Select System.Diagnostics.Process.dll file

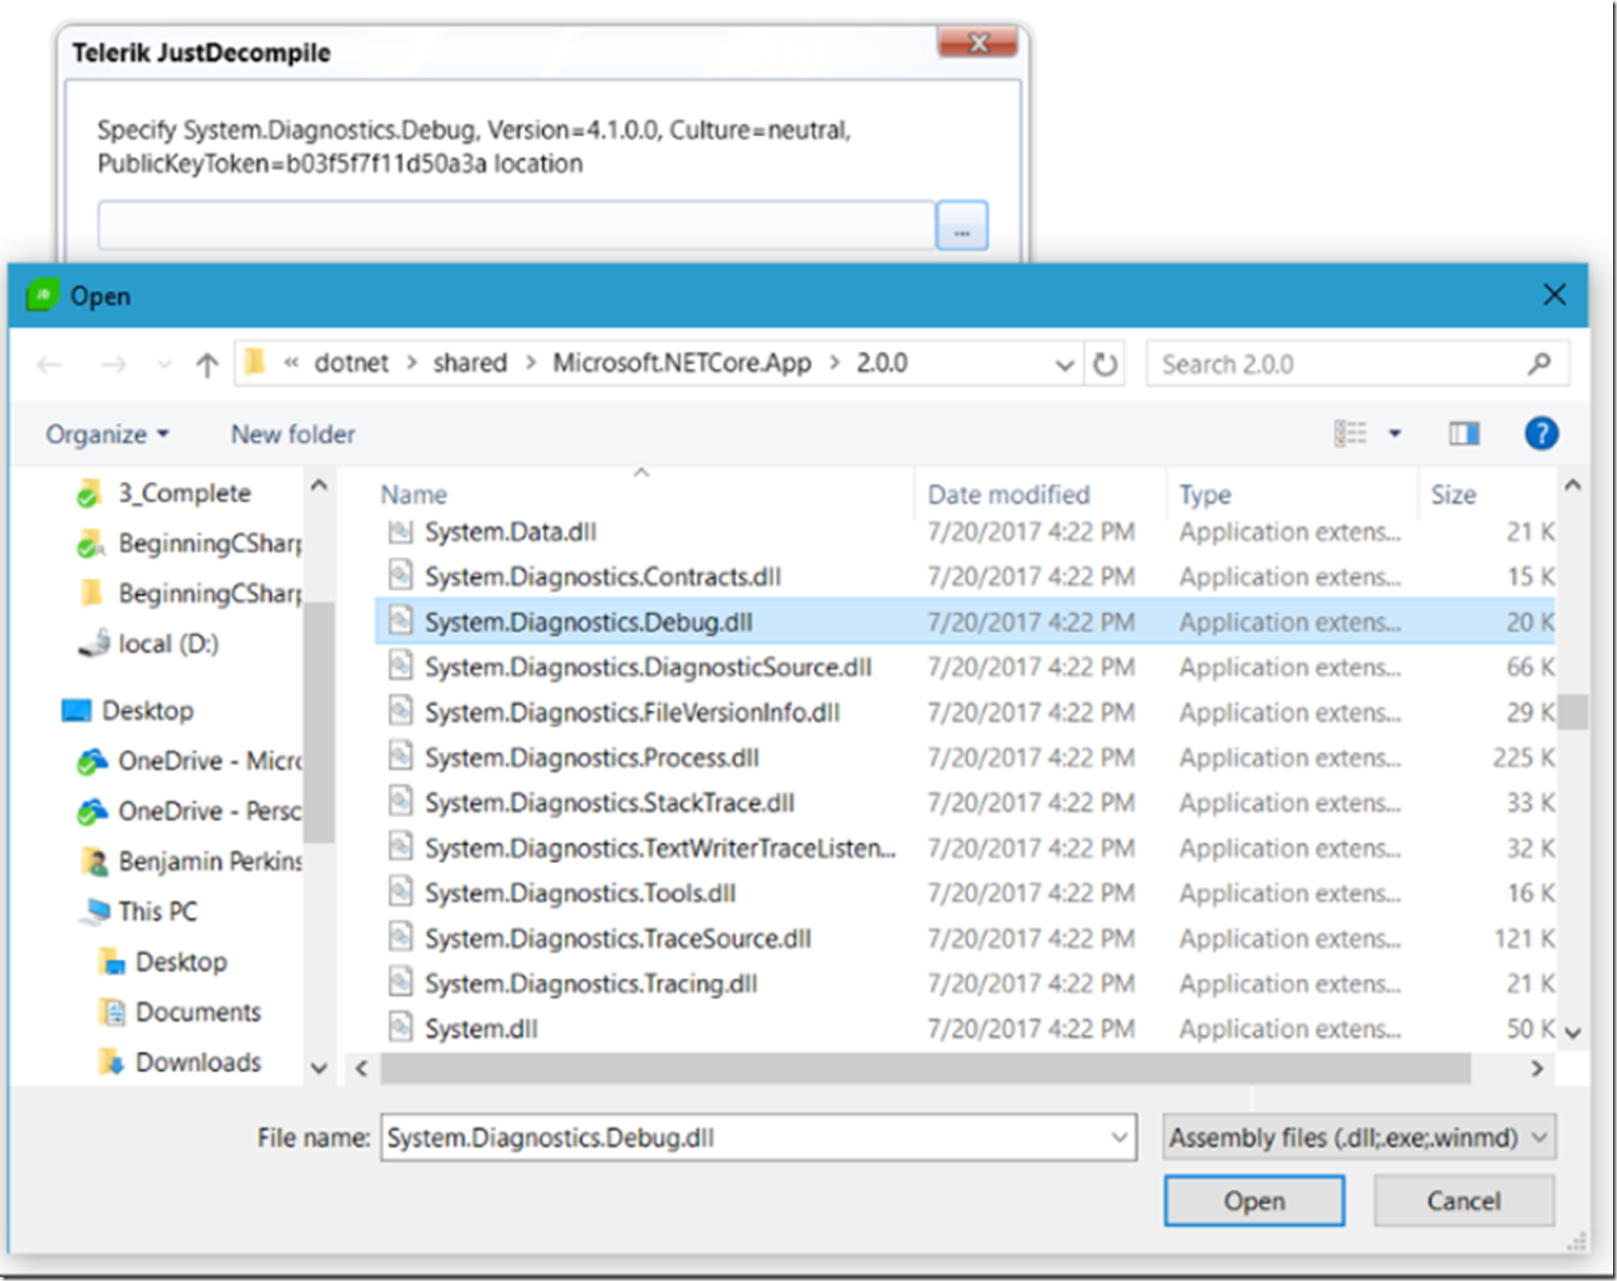tap(591, 758)
